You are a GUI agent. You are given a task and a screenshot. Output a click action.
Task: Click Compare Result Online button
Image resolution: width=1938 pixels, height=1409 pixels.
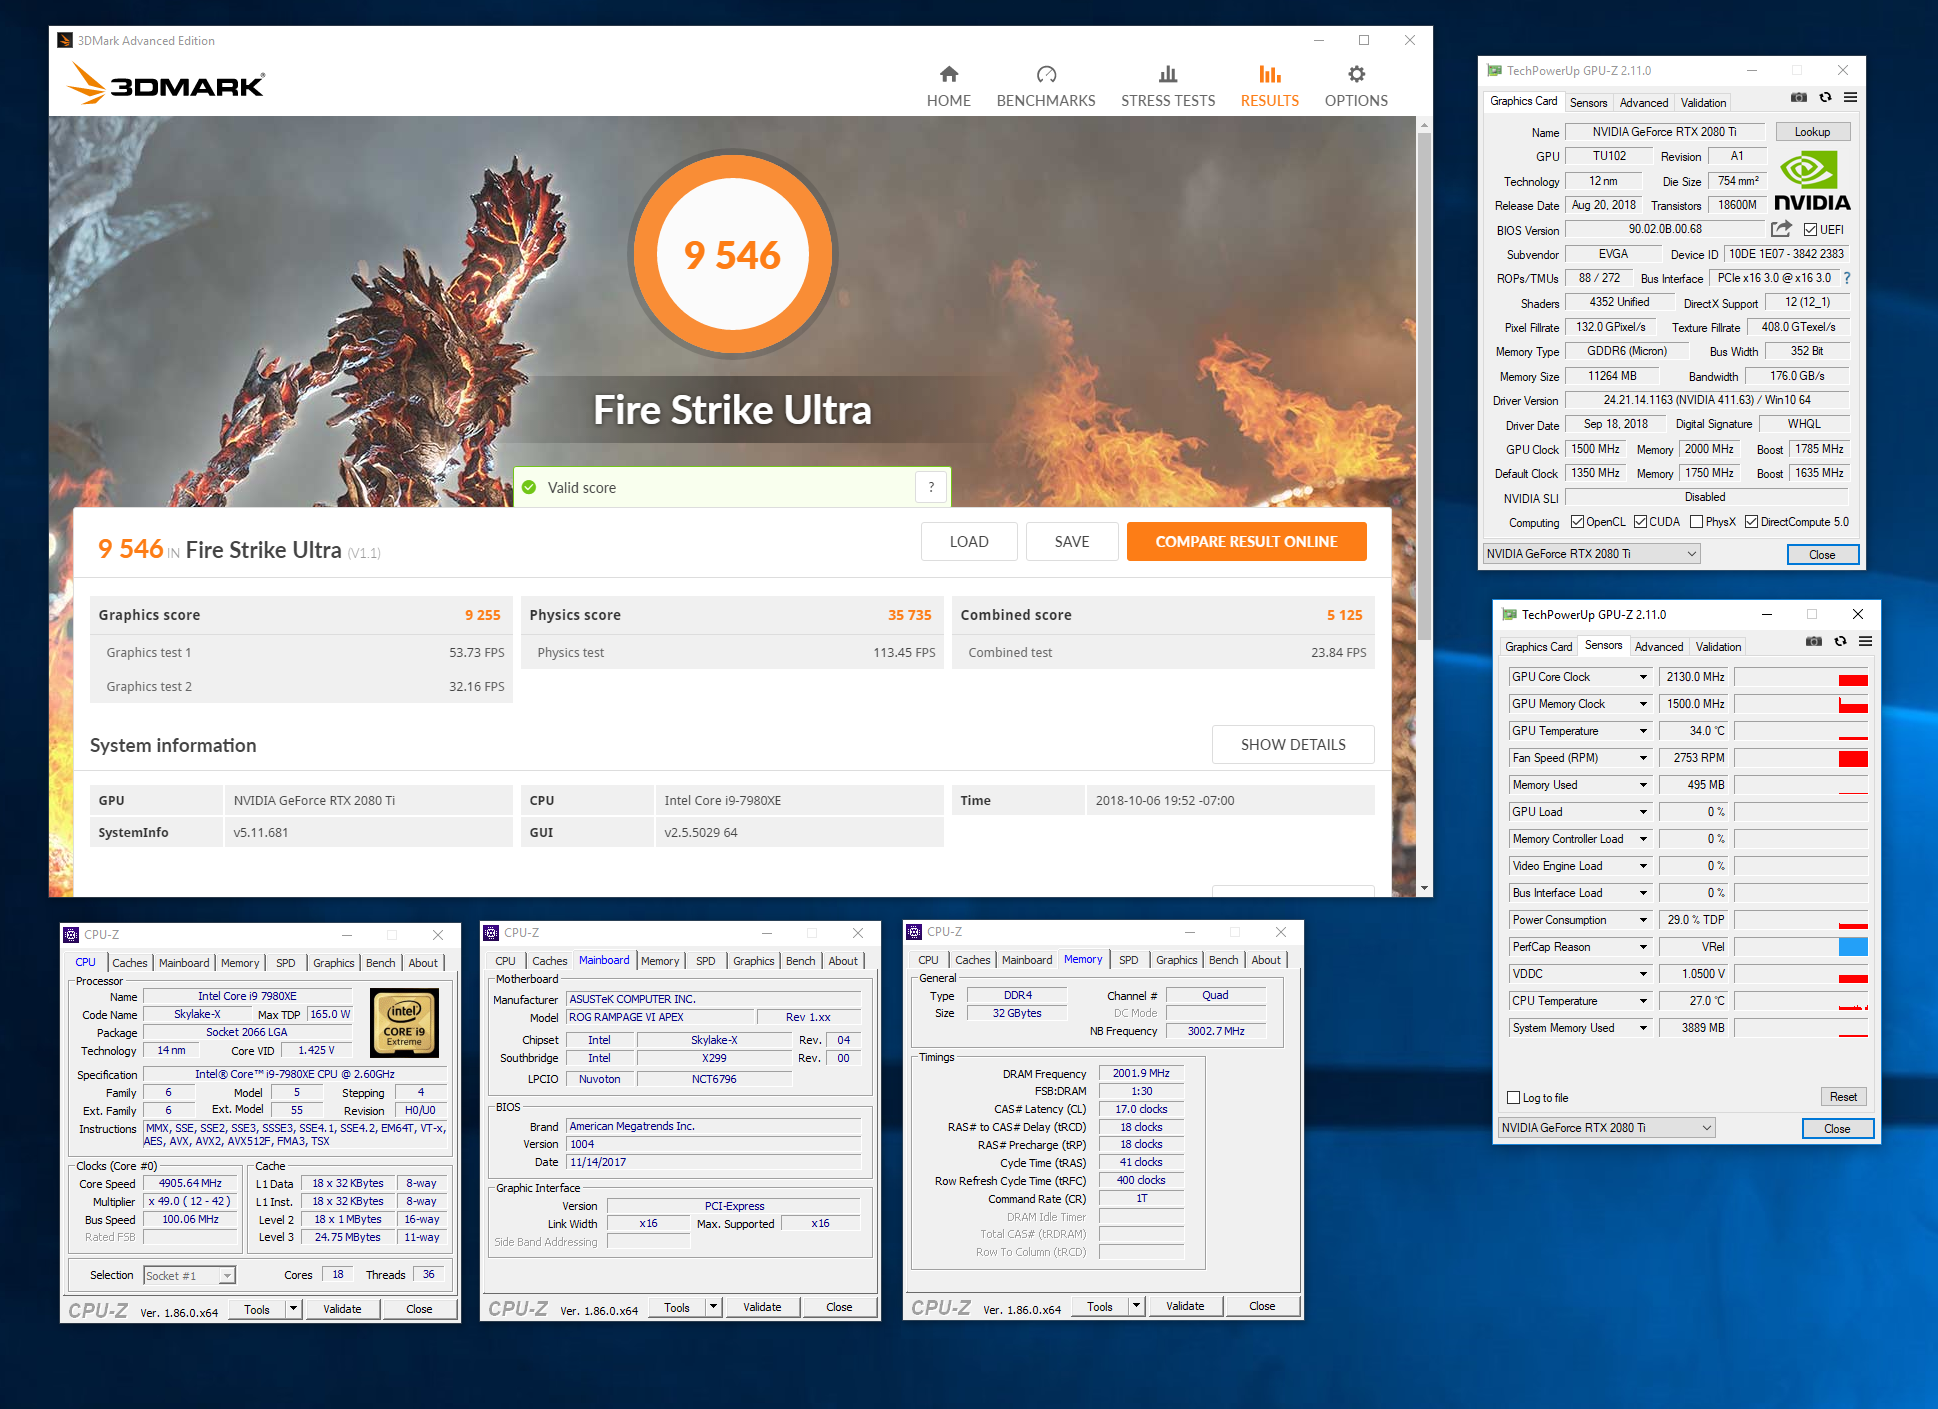pos(1246,542)
